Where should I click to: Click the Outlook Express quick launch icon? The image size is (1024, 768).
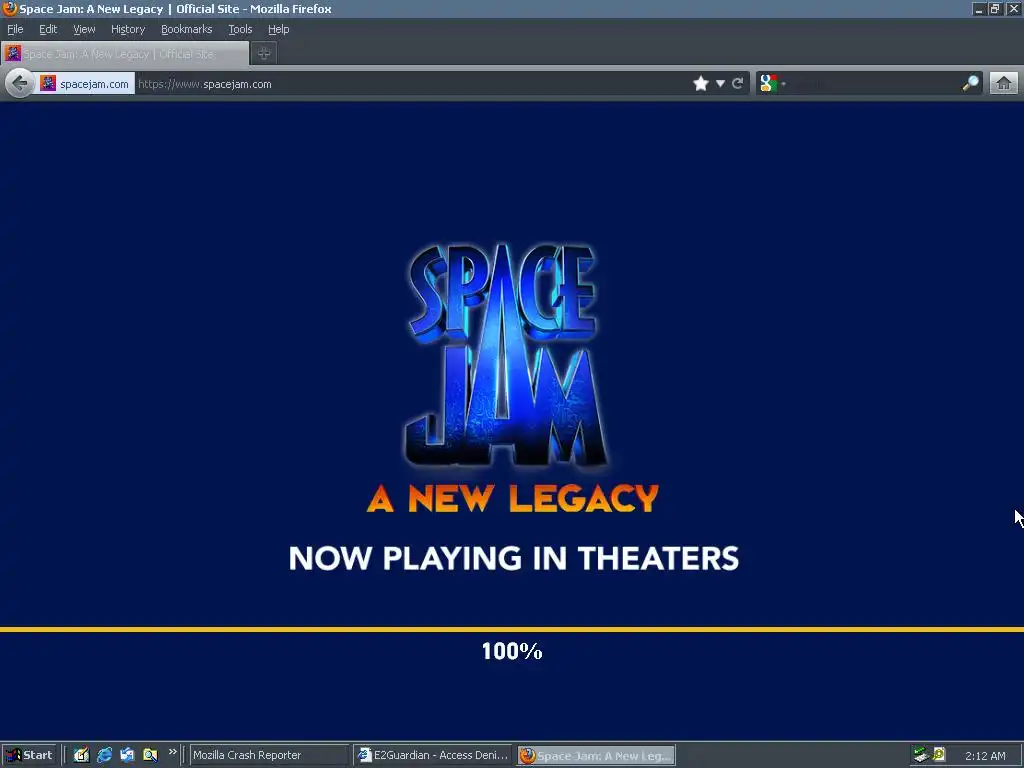(x=127, y=755)
